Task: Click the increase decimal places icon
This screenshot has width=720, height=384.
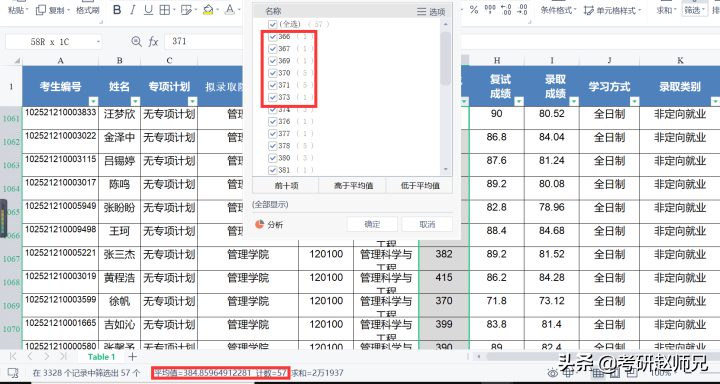Action: pos(506,10)
